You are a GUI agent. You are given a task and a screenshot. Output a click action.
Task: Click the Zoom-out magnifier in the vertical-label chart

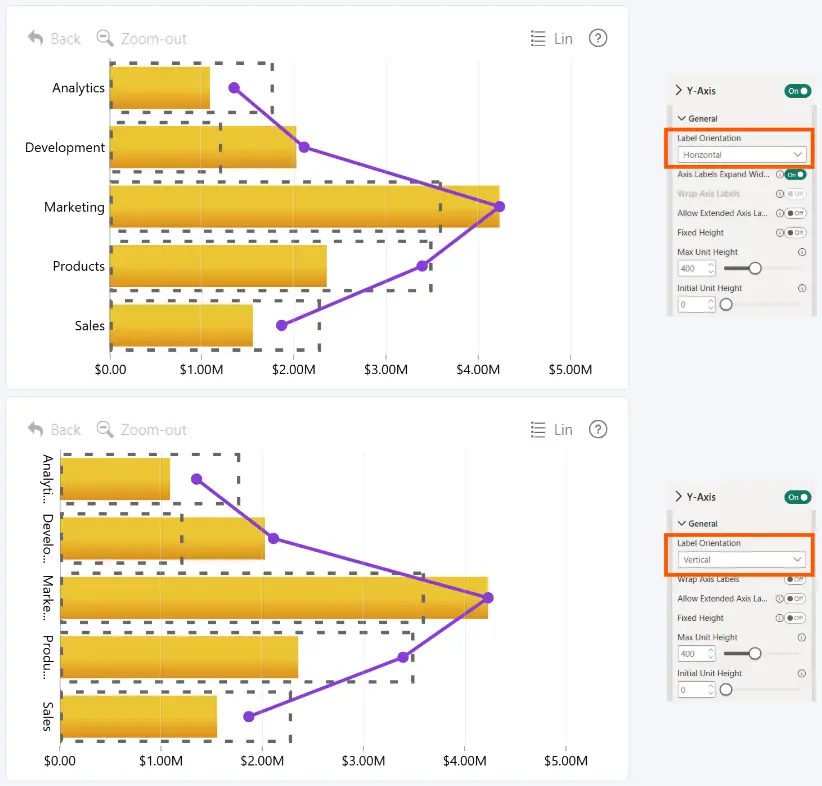(x=105, y=429)
